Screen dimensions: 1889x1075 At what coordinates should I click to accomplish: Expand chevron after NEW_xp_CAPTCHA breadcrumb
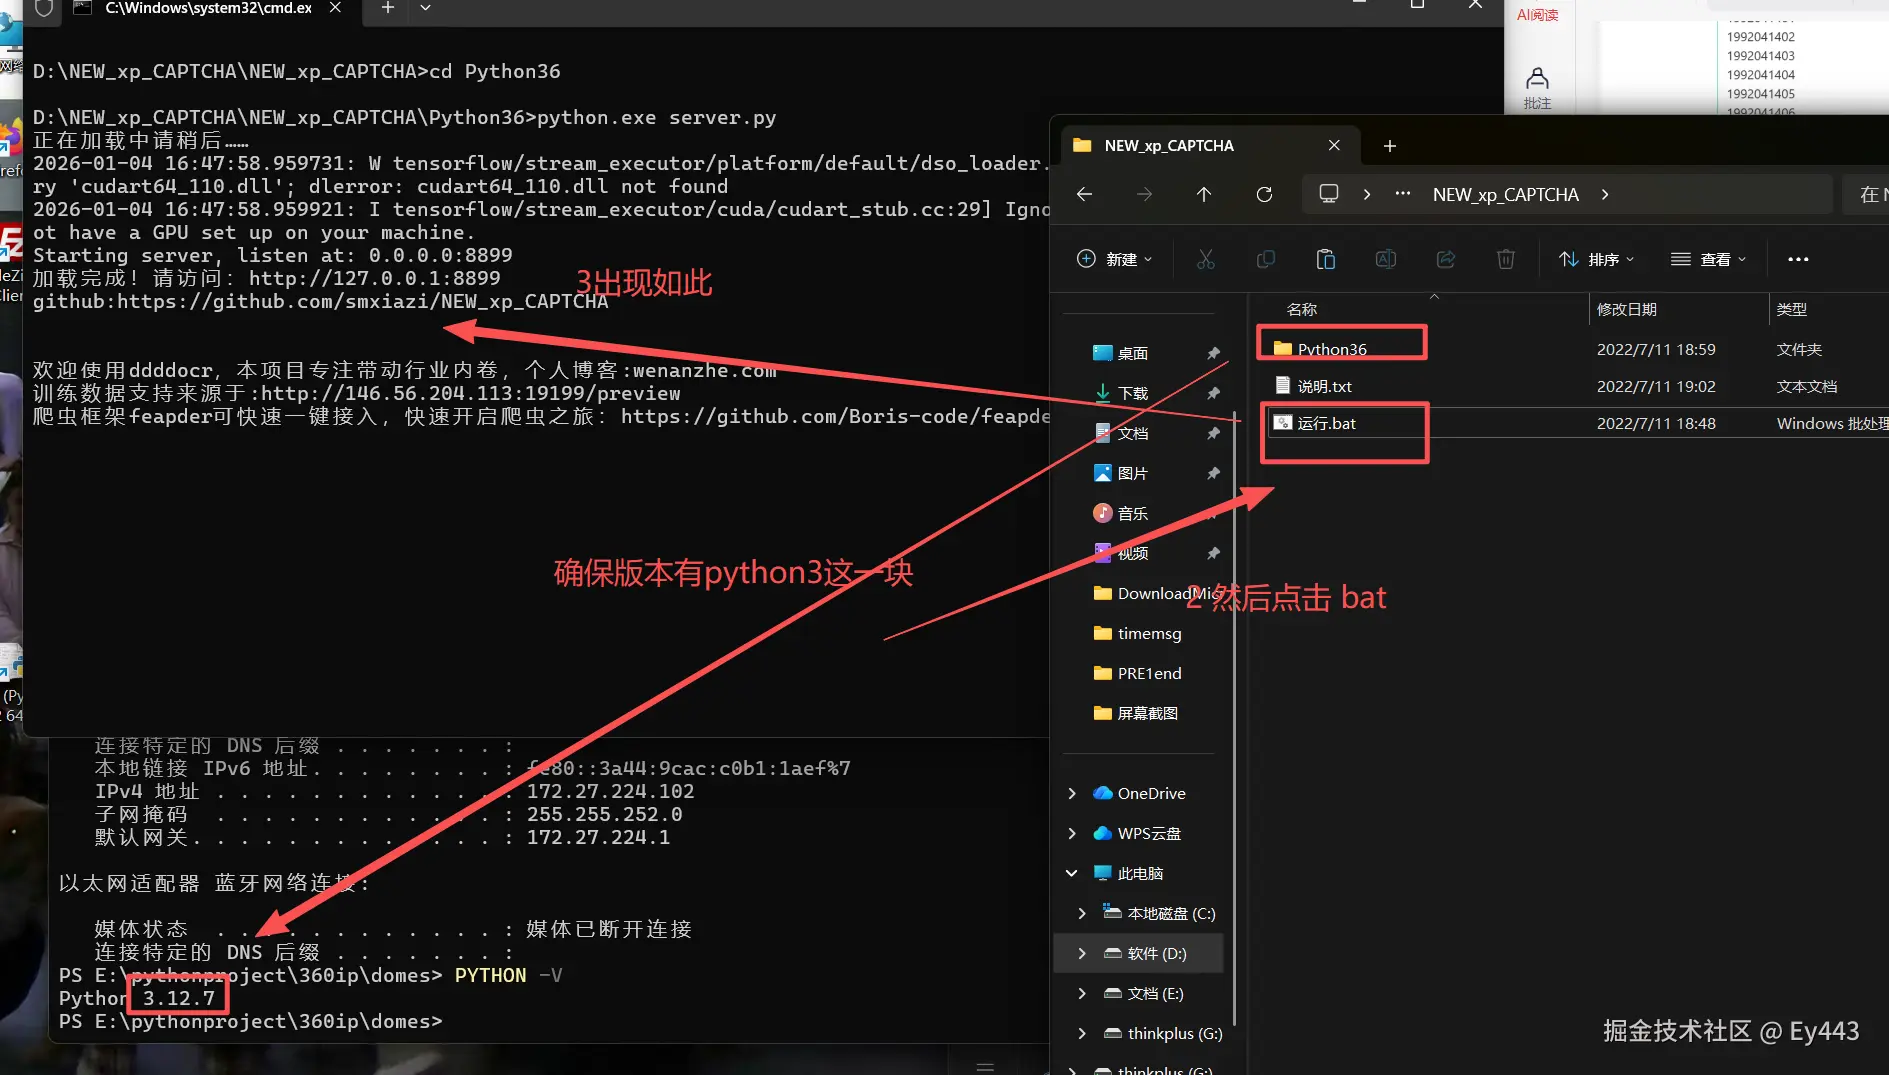[1605, 194]
